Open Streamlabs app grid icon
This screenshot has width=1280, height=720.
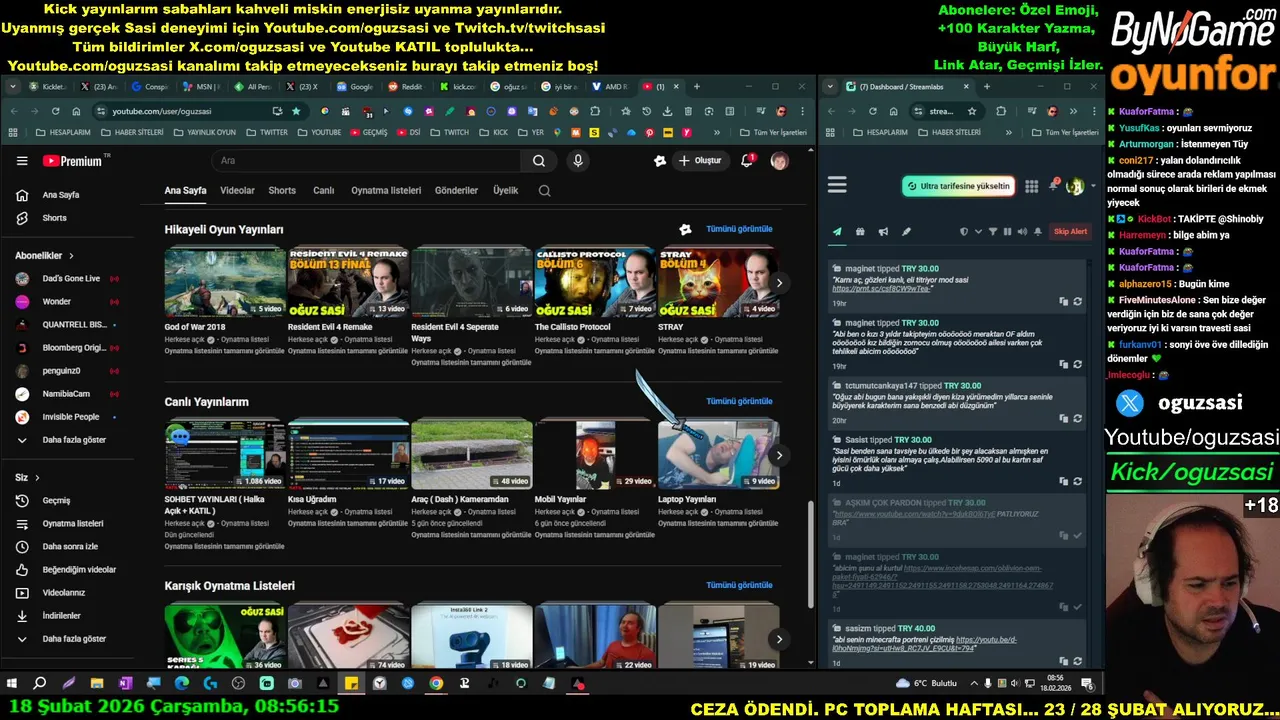(x=1031, y=186)
